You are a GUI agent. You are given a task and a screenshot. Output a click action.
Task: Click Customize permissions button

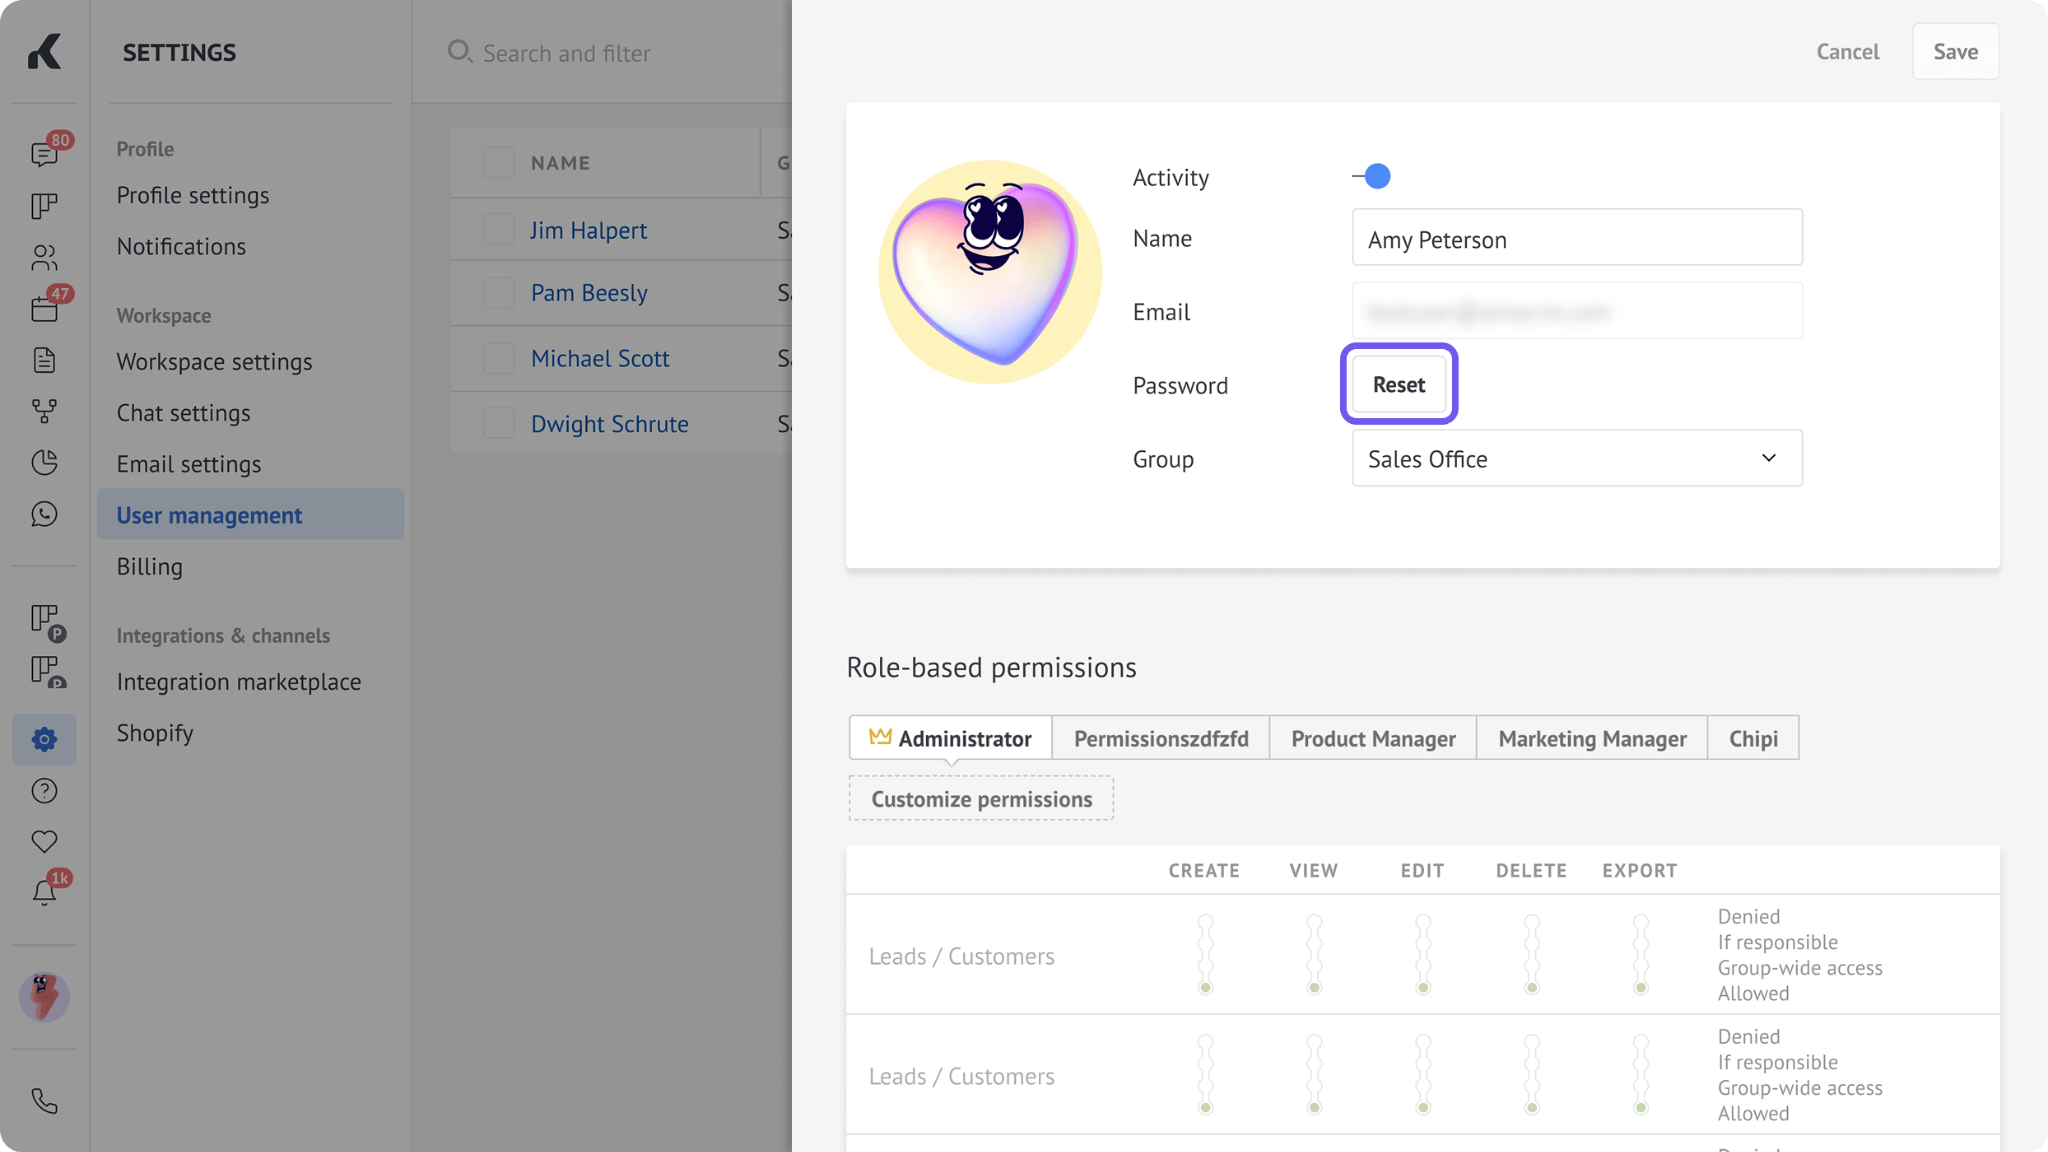(981, 799)
